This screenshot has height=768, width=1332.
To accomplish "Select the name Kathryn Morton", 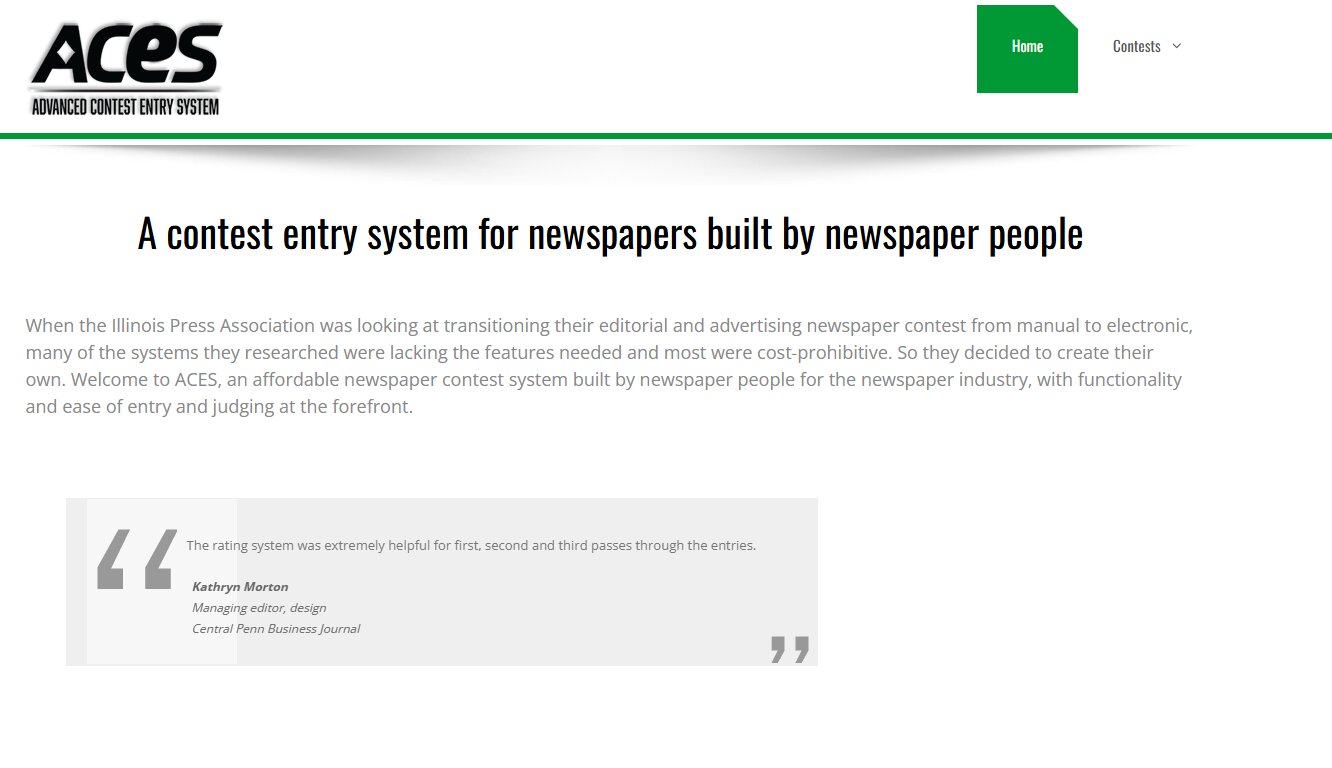I will (240, 587).
